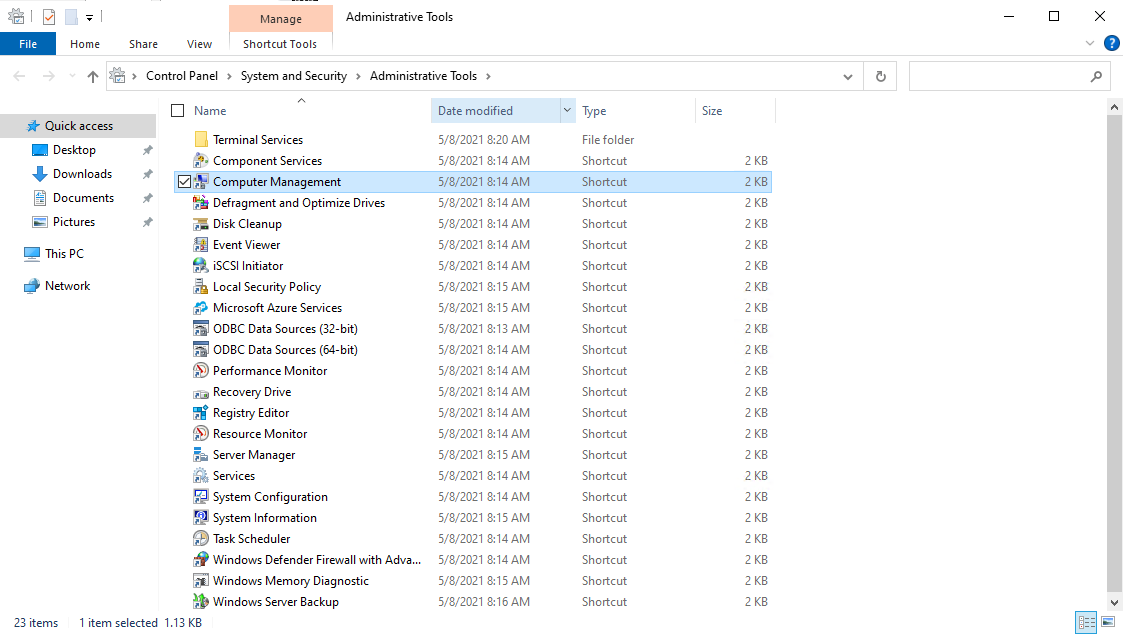Switch to details view layout
This screenshot has width=1128, height=635.
1086,622
